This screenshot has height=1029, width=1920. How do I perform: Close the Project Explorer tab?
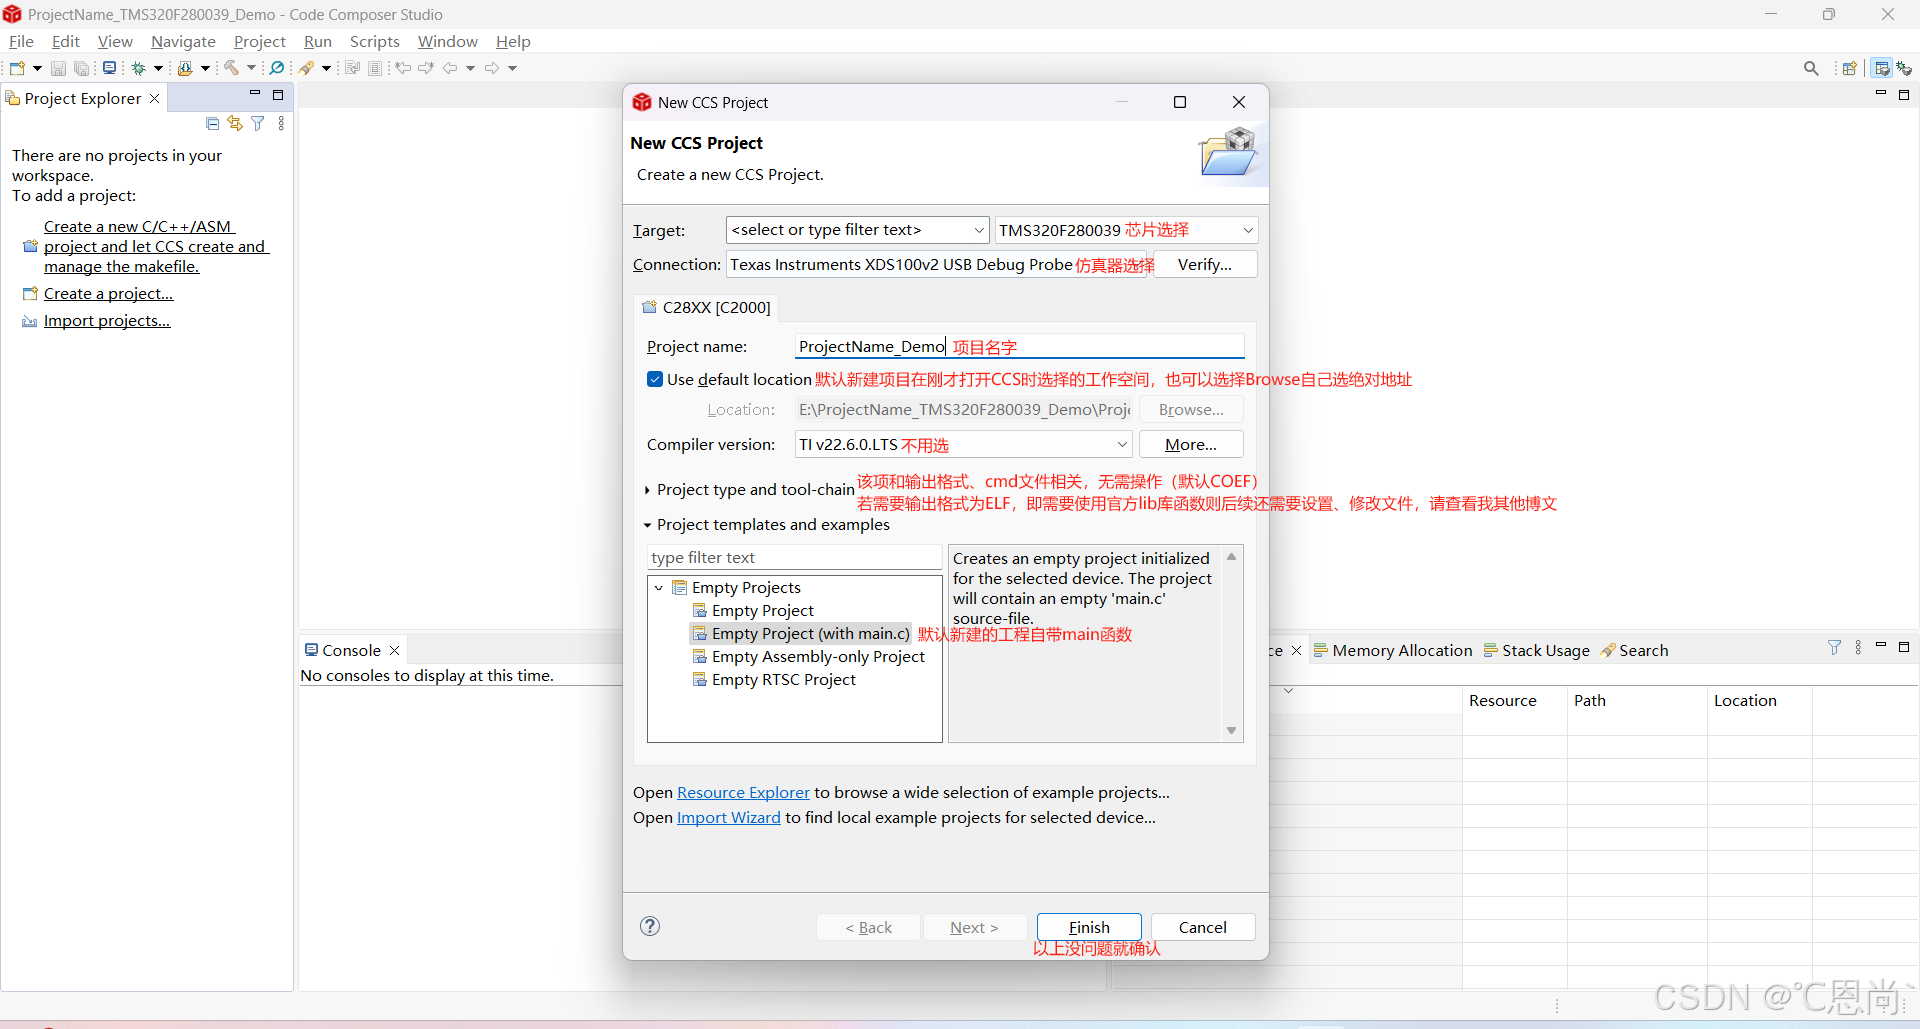(x=154, y=98)
